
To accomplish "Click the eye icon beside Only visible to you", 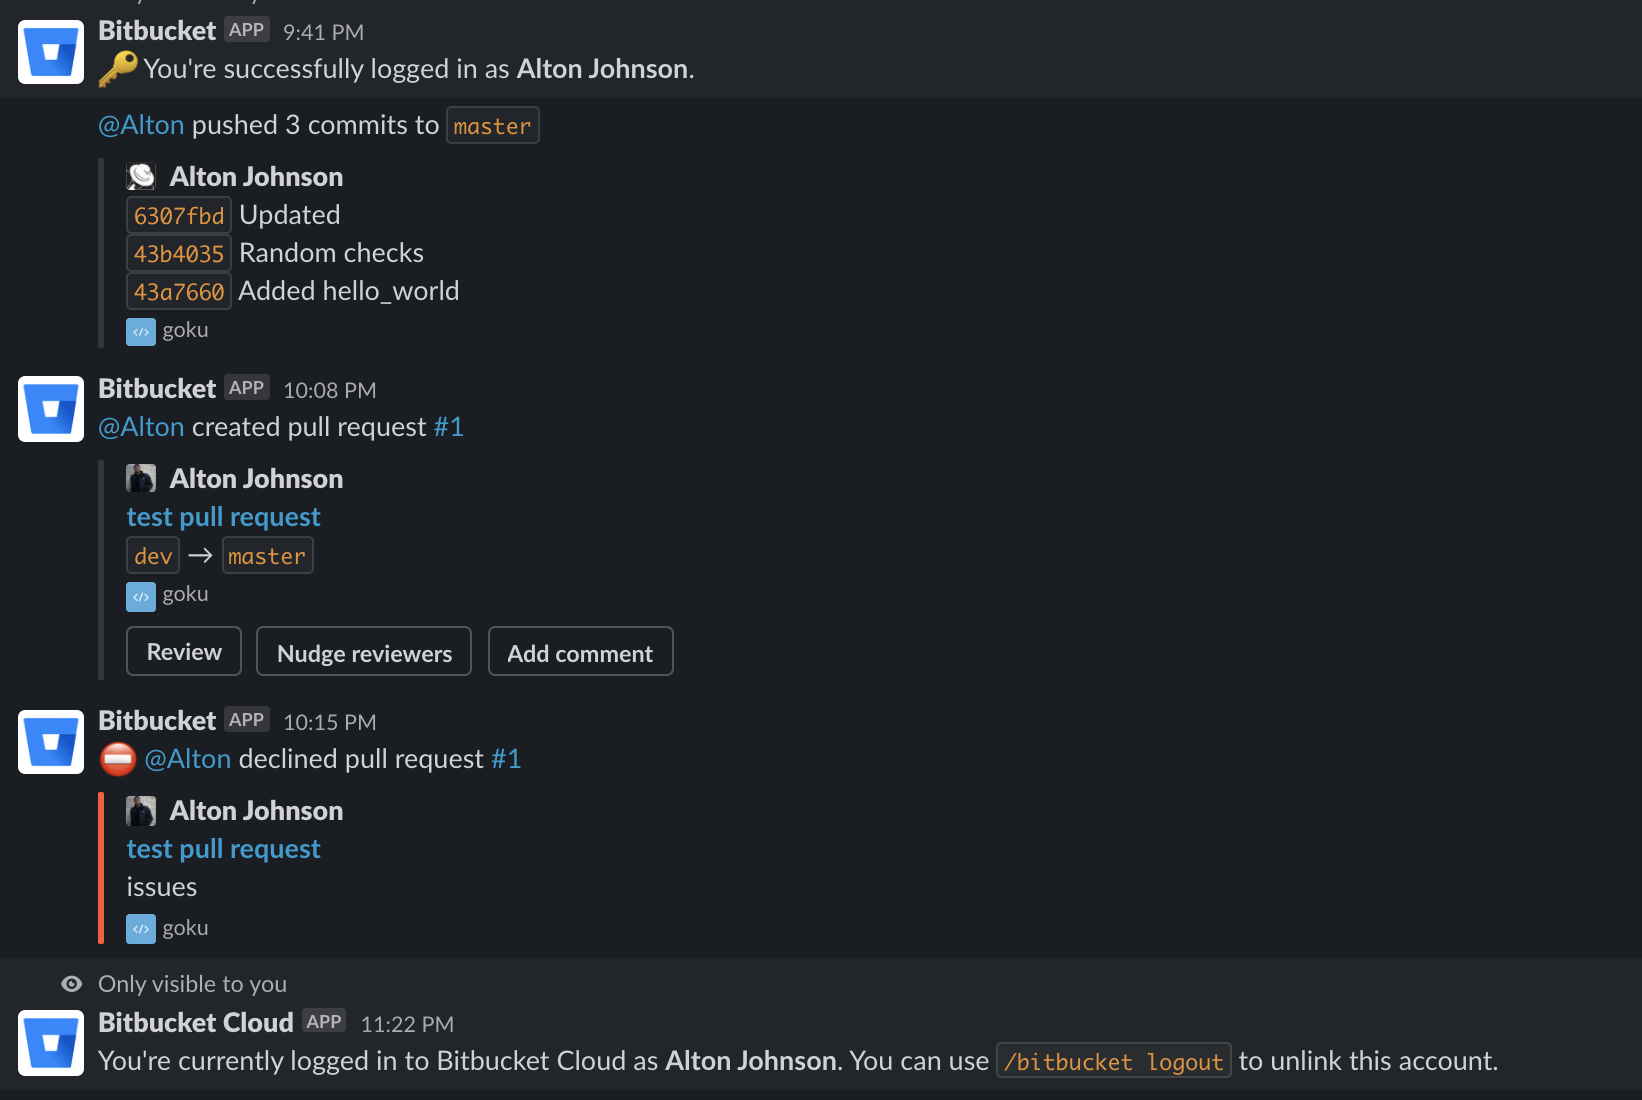I will point(70,984).
